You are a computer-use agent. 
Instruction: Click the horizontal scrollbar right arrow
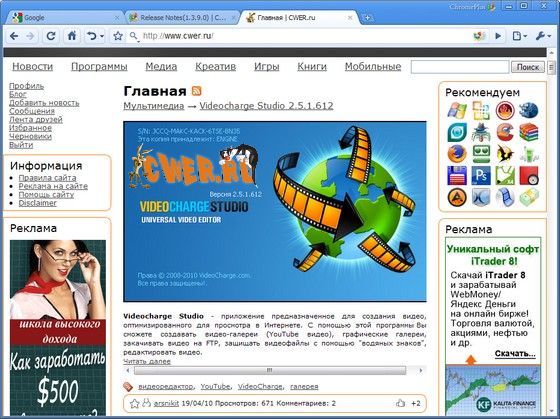421,370
